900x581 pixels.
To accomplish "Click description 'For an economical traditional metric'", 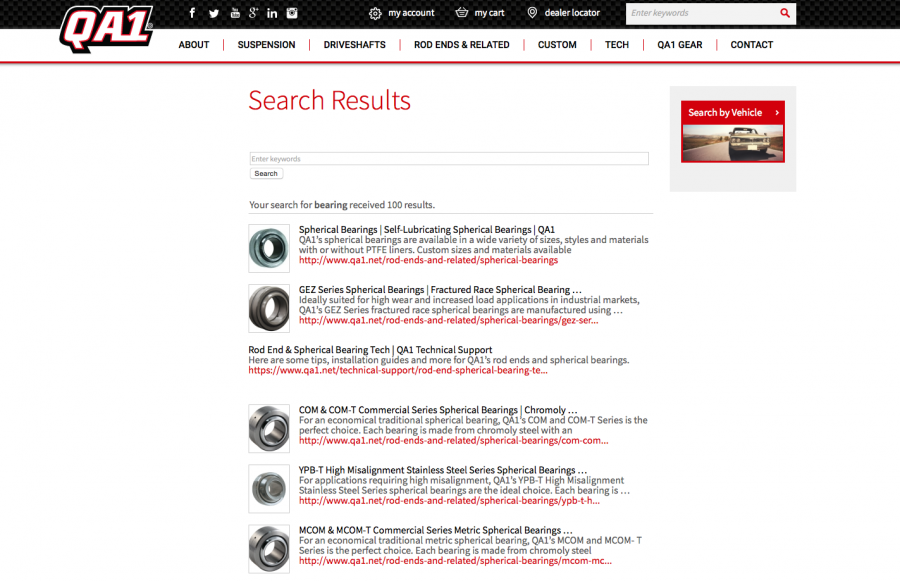I will 471,545.
